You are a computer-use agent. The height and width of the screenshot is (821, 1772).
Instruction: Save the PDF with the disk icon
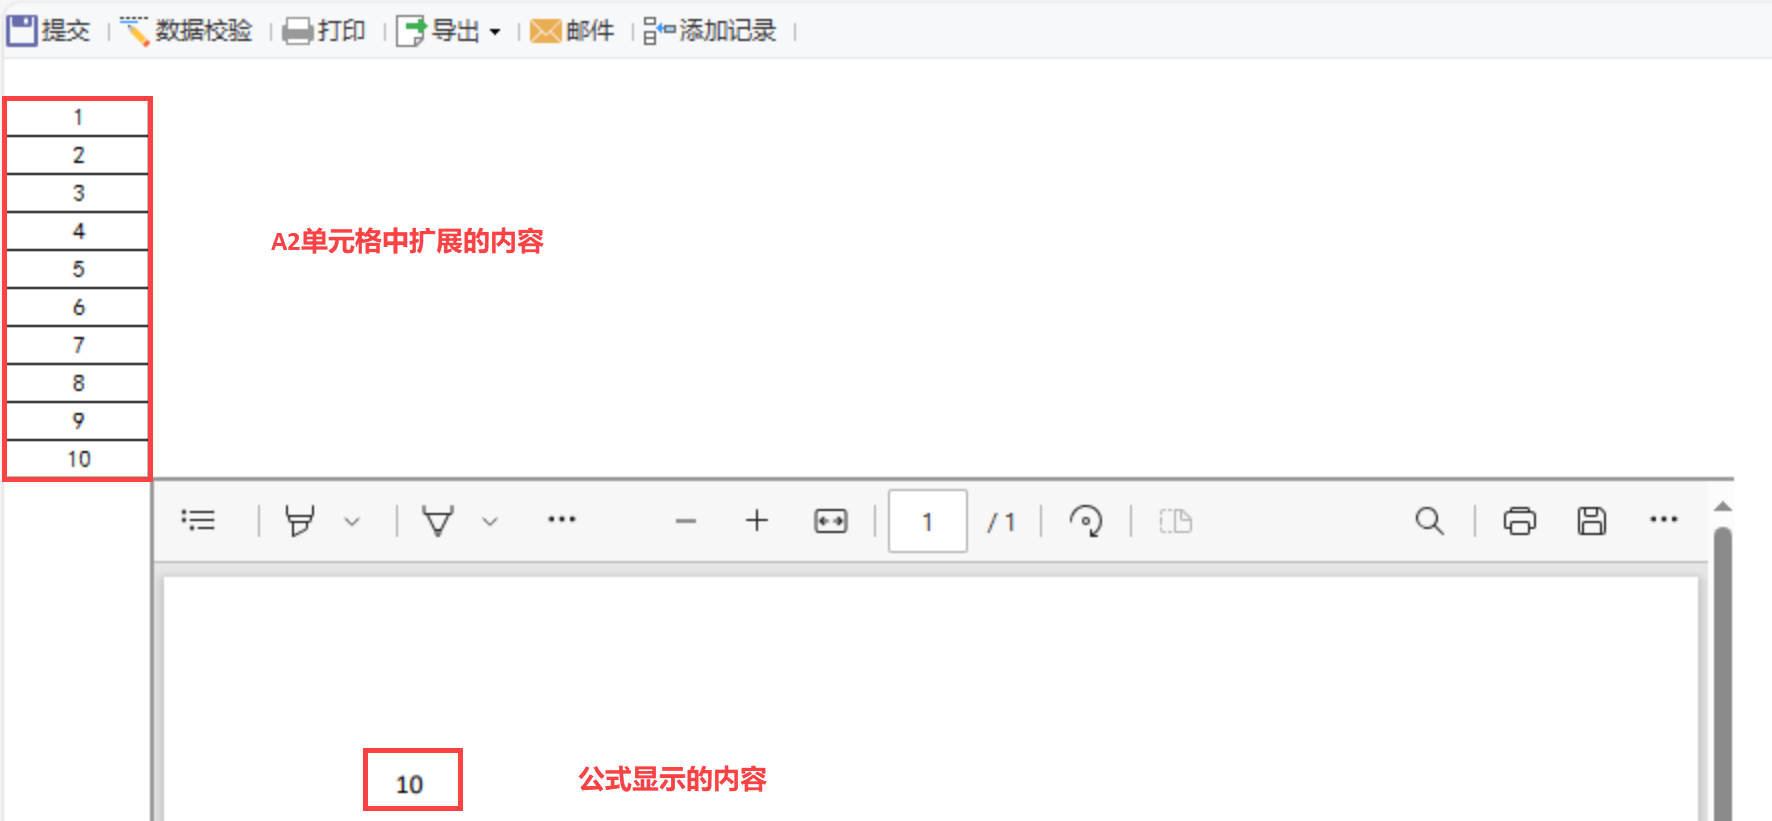click(1592, 521)
